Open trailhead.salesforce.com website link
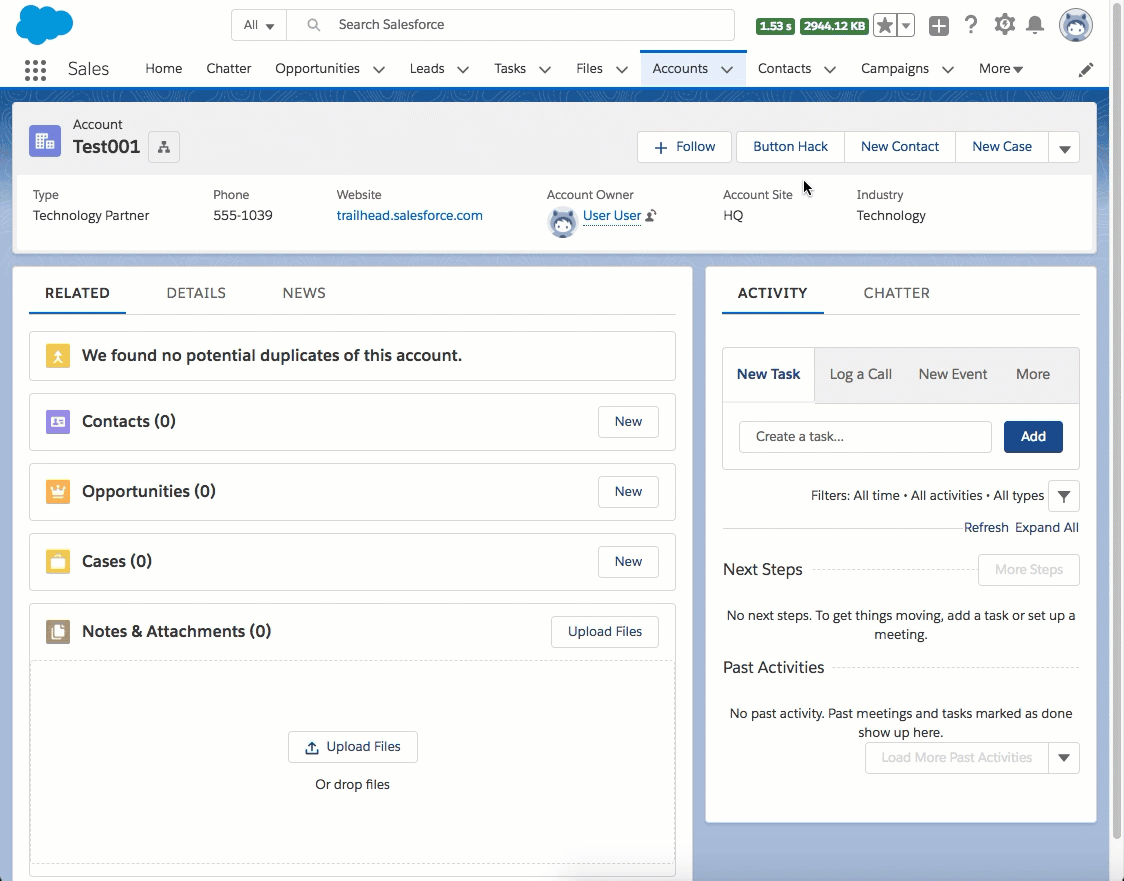This screenshot has width=1124, height=881. pos(409,215)
